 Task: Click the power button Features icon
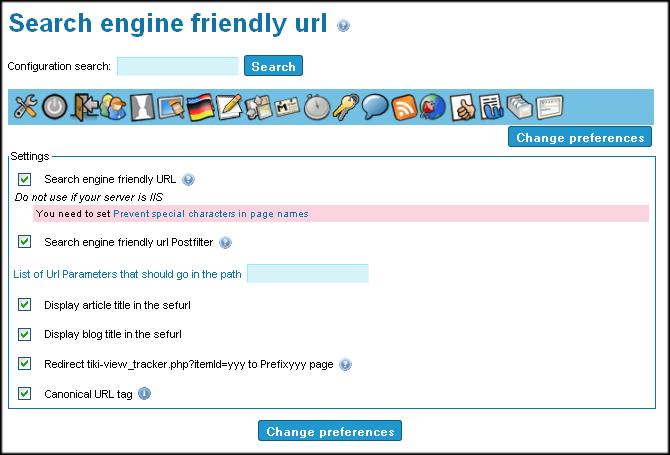(x=55, y=107)
